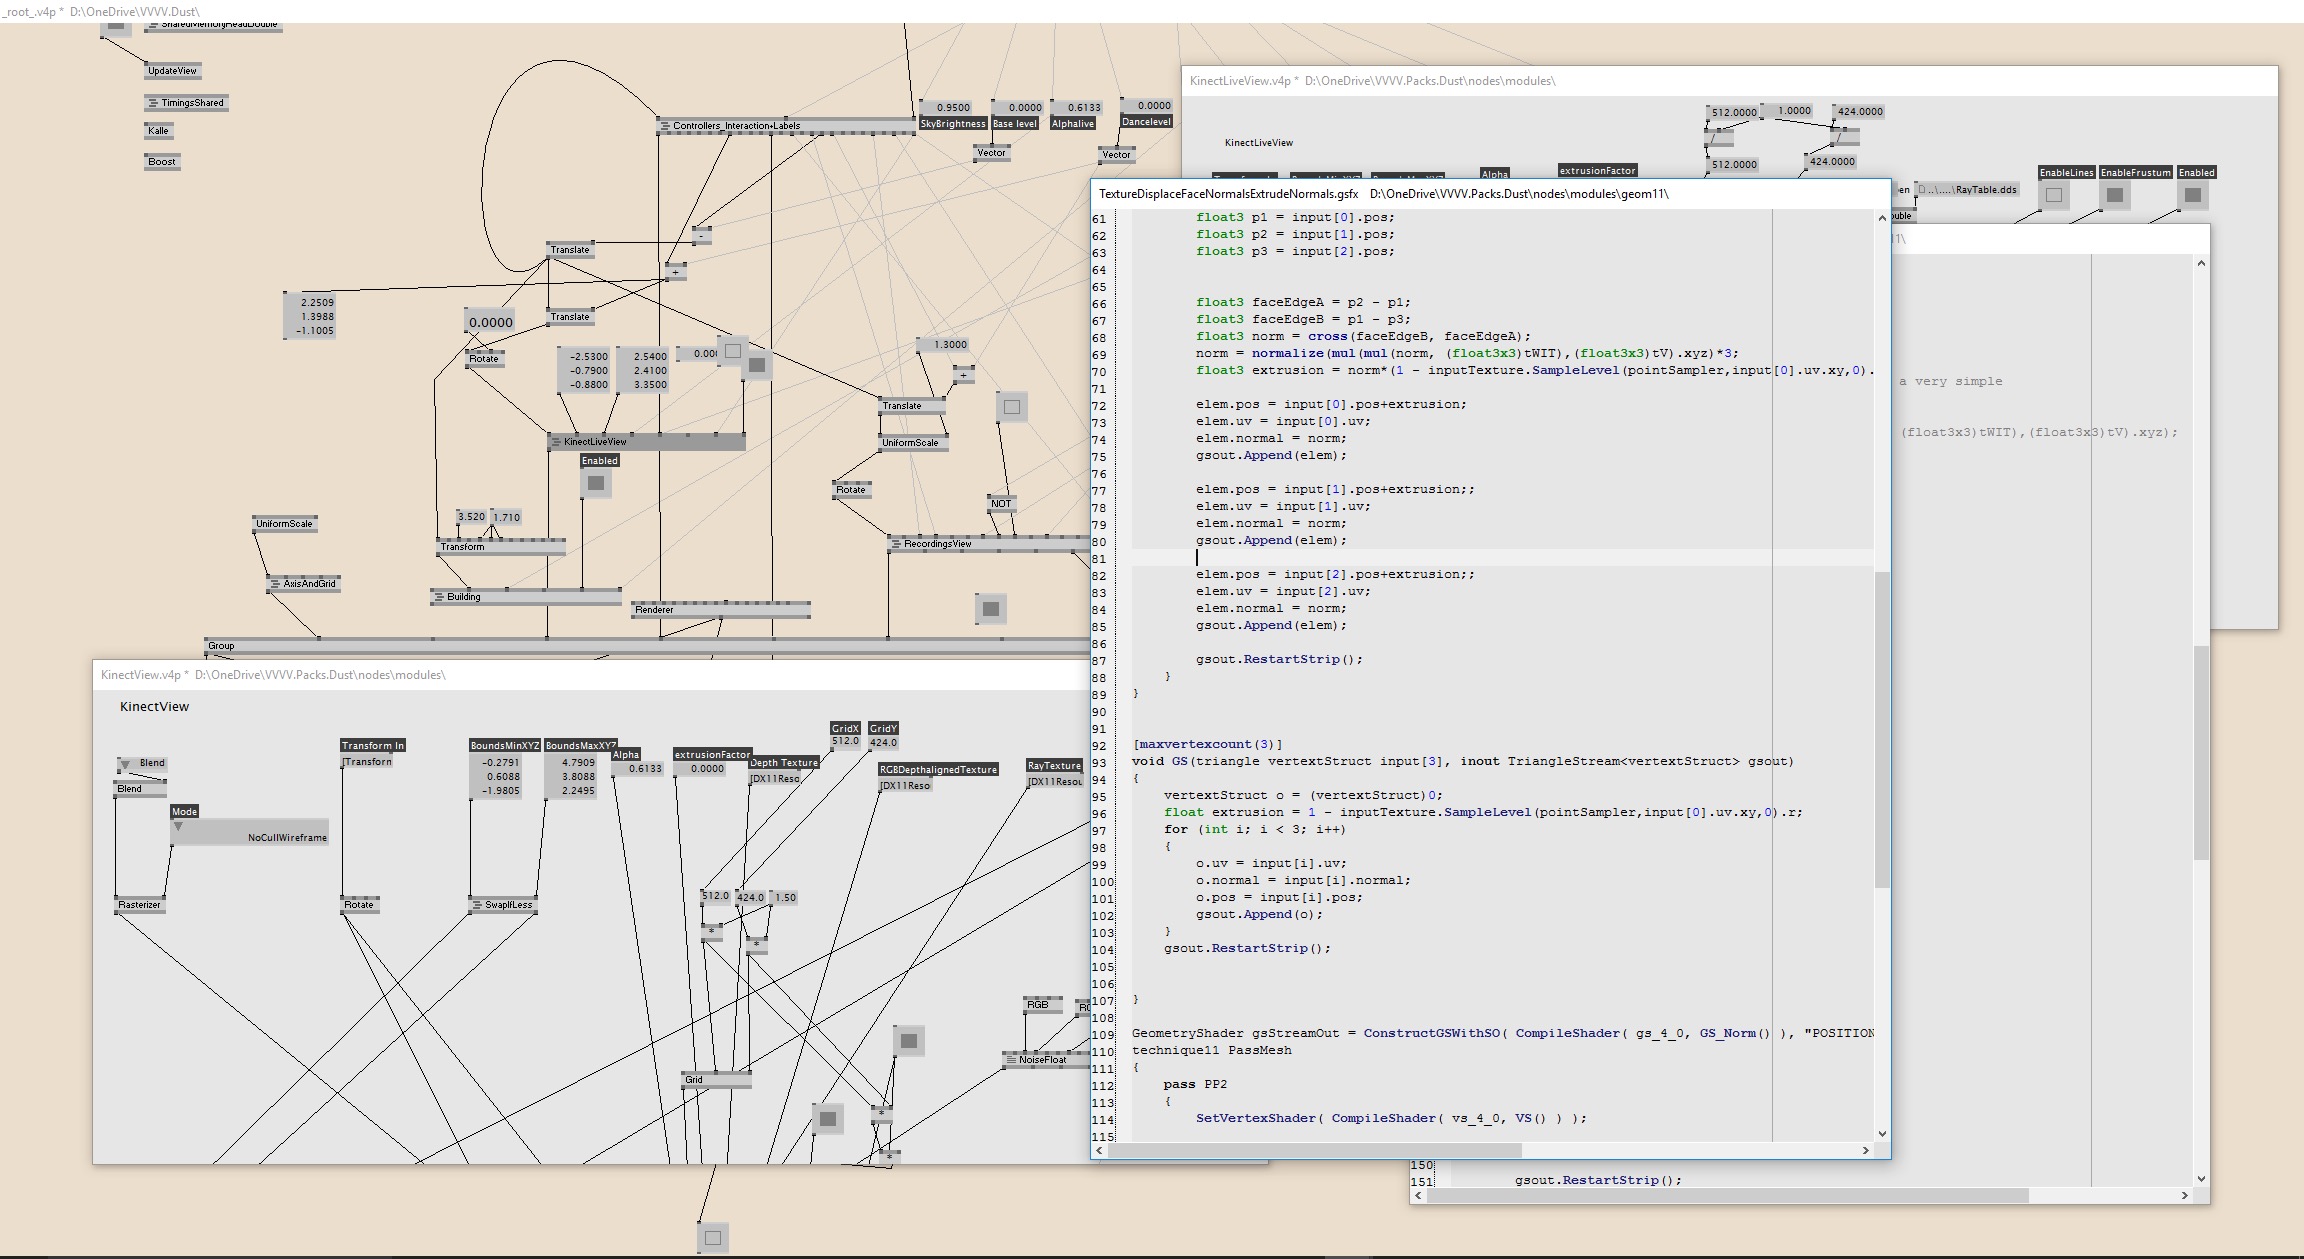
Task: Click the NoiseFloat module node icon
Action: tap(1012, 1060)
